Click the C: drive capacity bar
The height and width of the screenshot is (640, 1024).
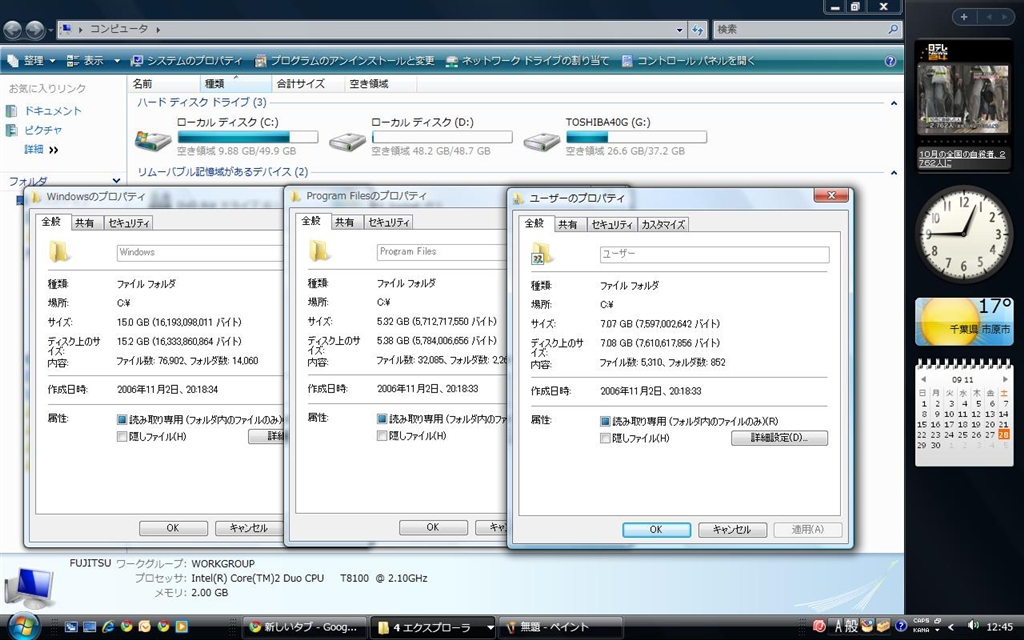(248, 137)
